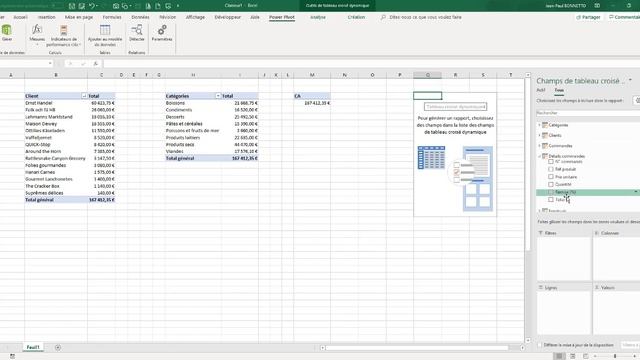Click Ajouter au modèle de données
This screenshot has width=640, height=360.
(x=105, y=35)
